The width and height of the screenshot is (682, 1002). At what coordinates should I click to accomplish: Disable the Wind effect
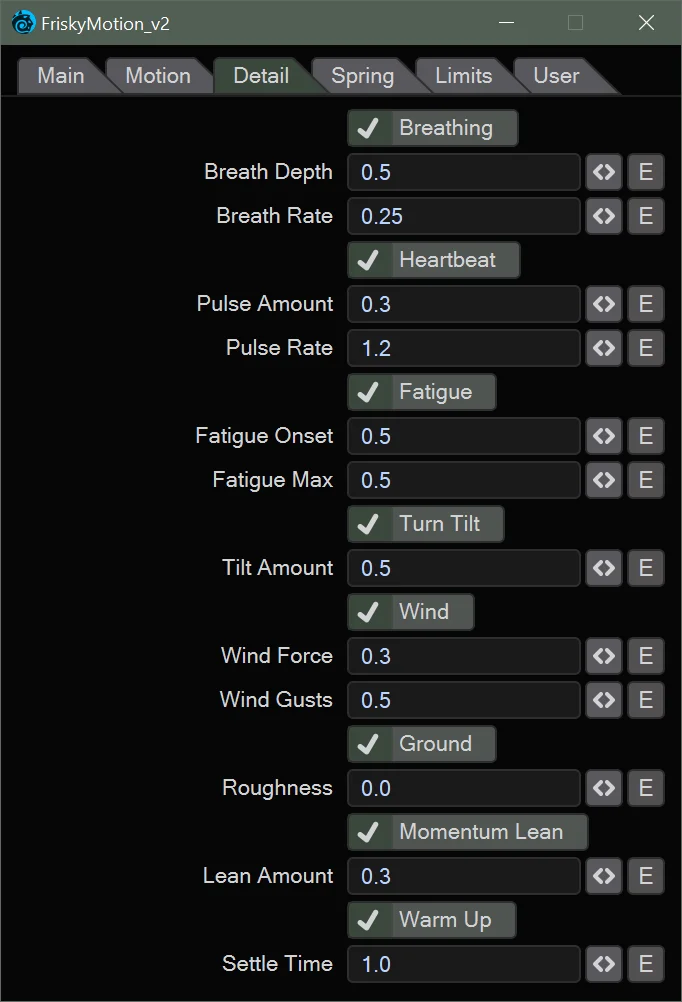(410, 612)
